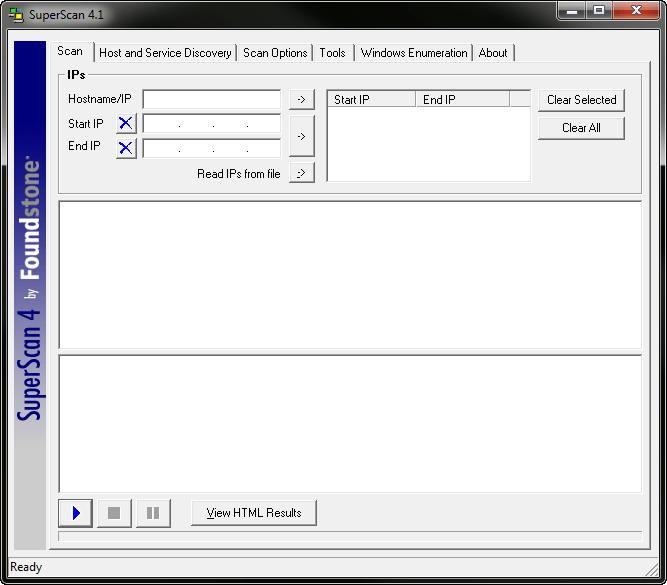Image resolution: width=667 pixels, height=585 pixels.
Task: Click the Ready status bar text
Action: click(x=26, y=567)
